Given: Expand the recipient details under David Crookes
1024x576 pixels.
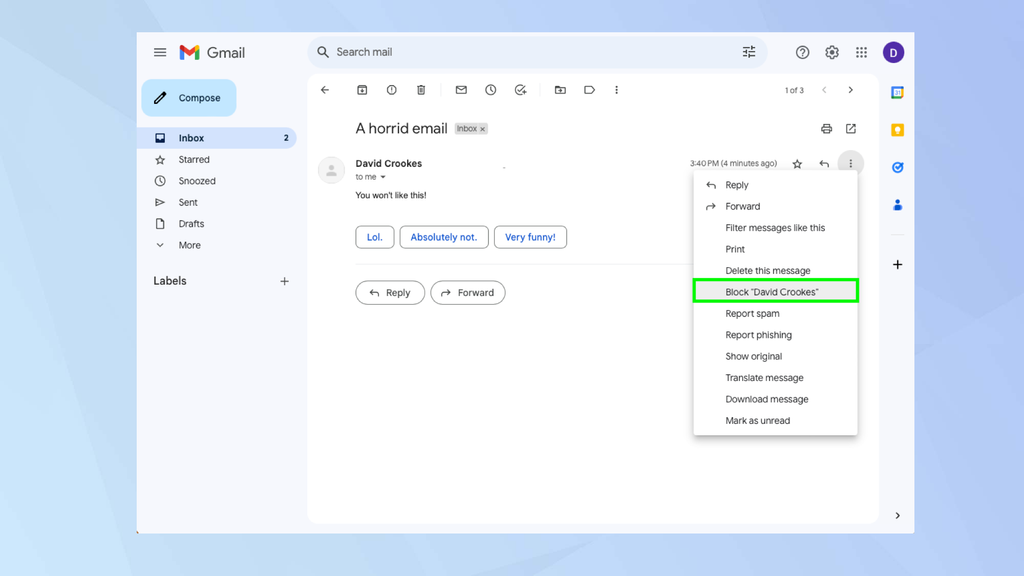Looking at the screenshot, I should [x=385, y=176].
